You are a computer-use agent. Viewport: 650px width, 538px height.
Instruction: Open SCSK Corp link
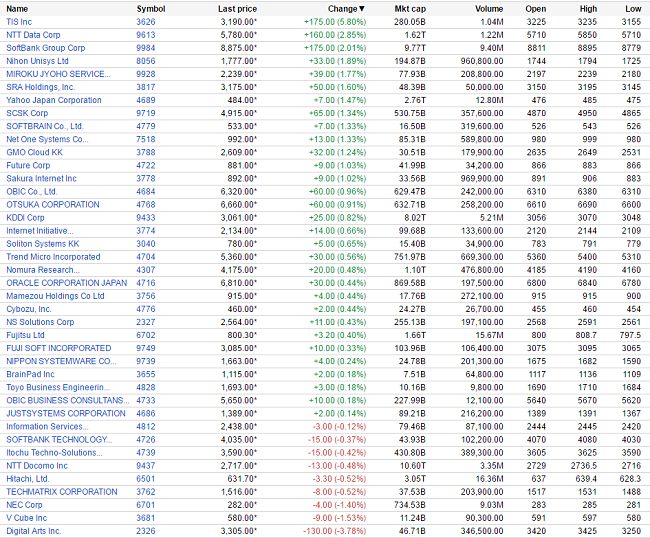[27, 113]
